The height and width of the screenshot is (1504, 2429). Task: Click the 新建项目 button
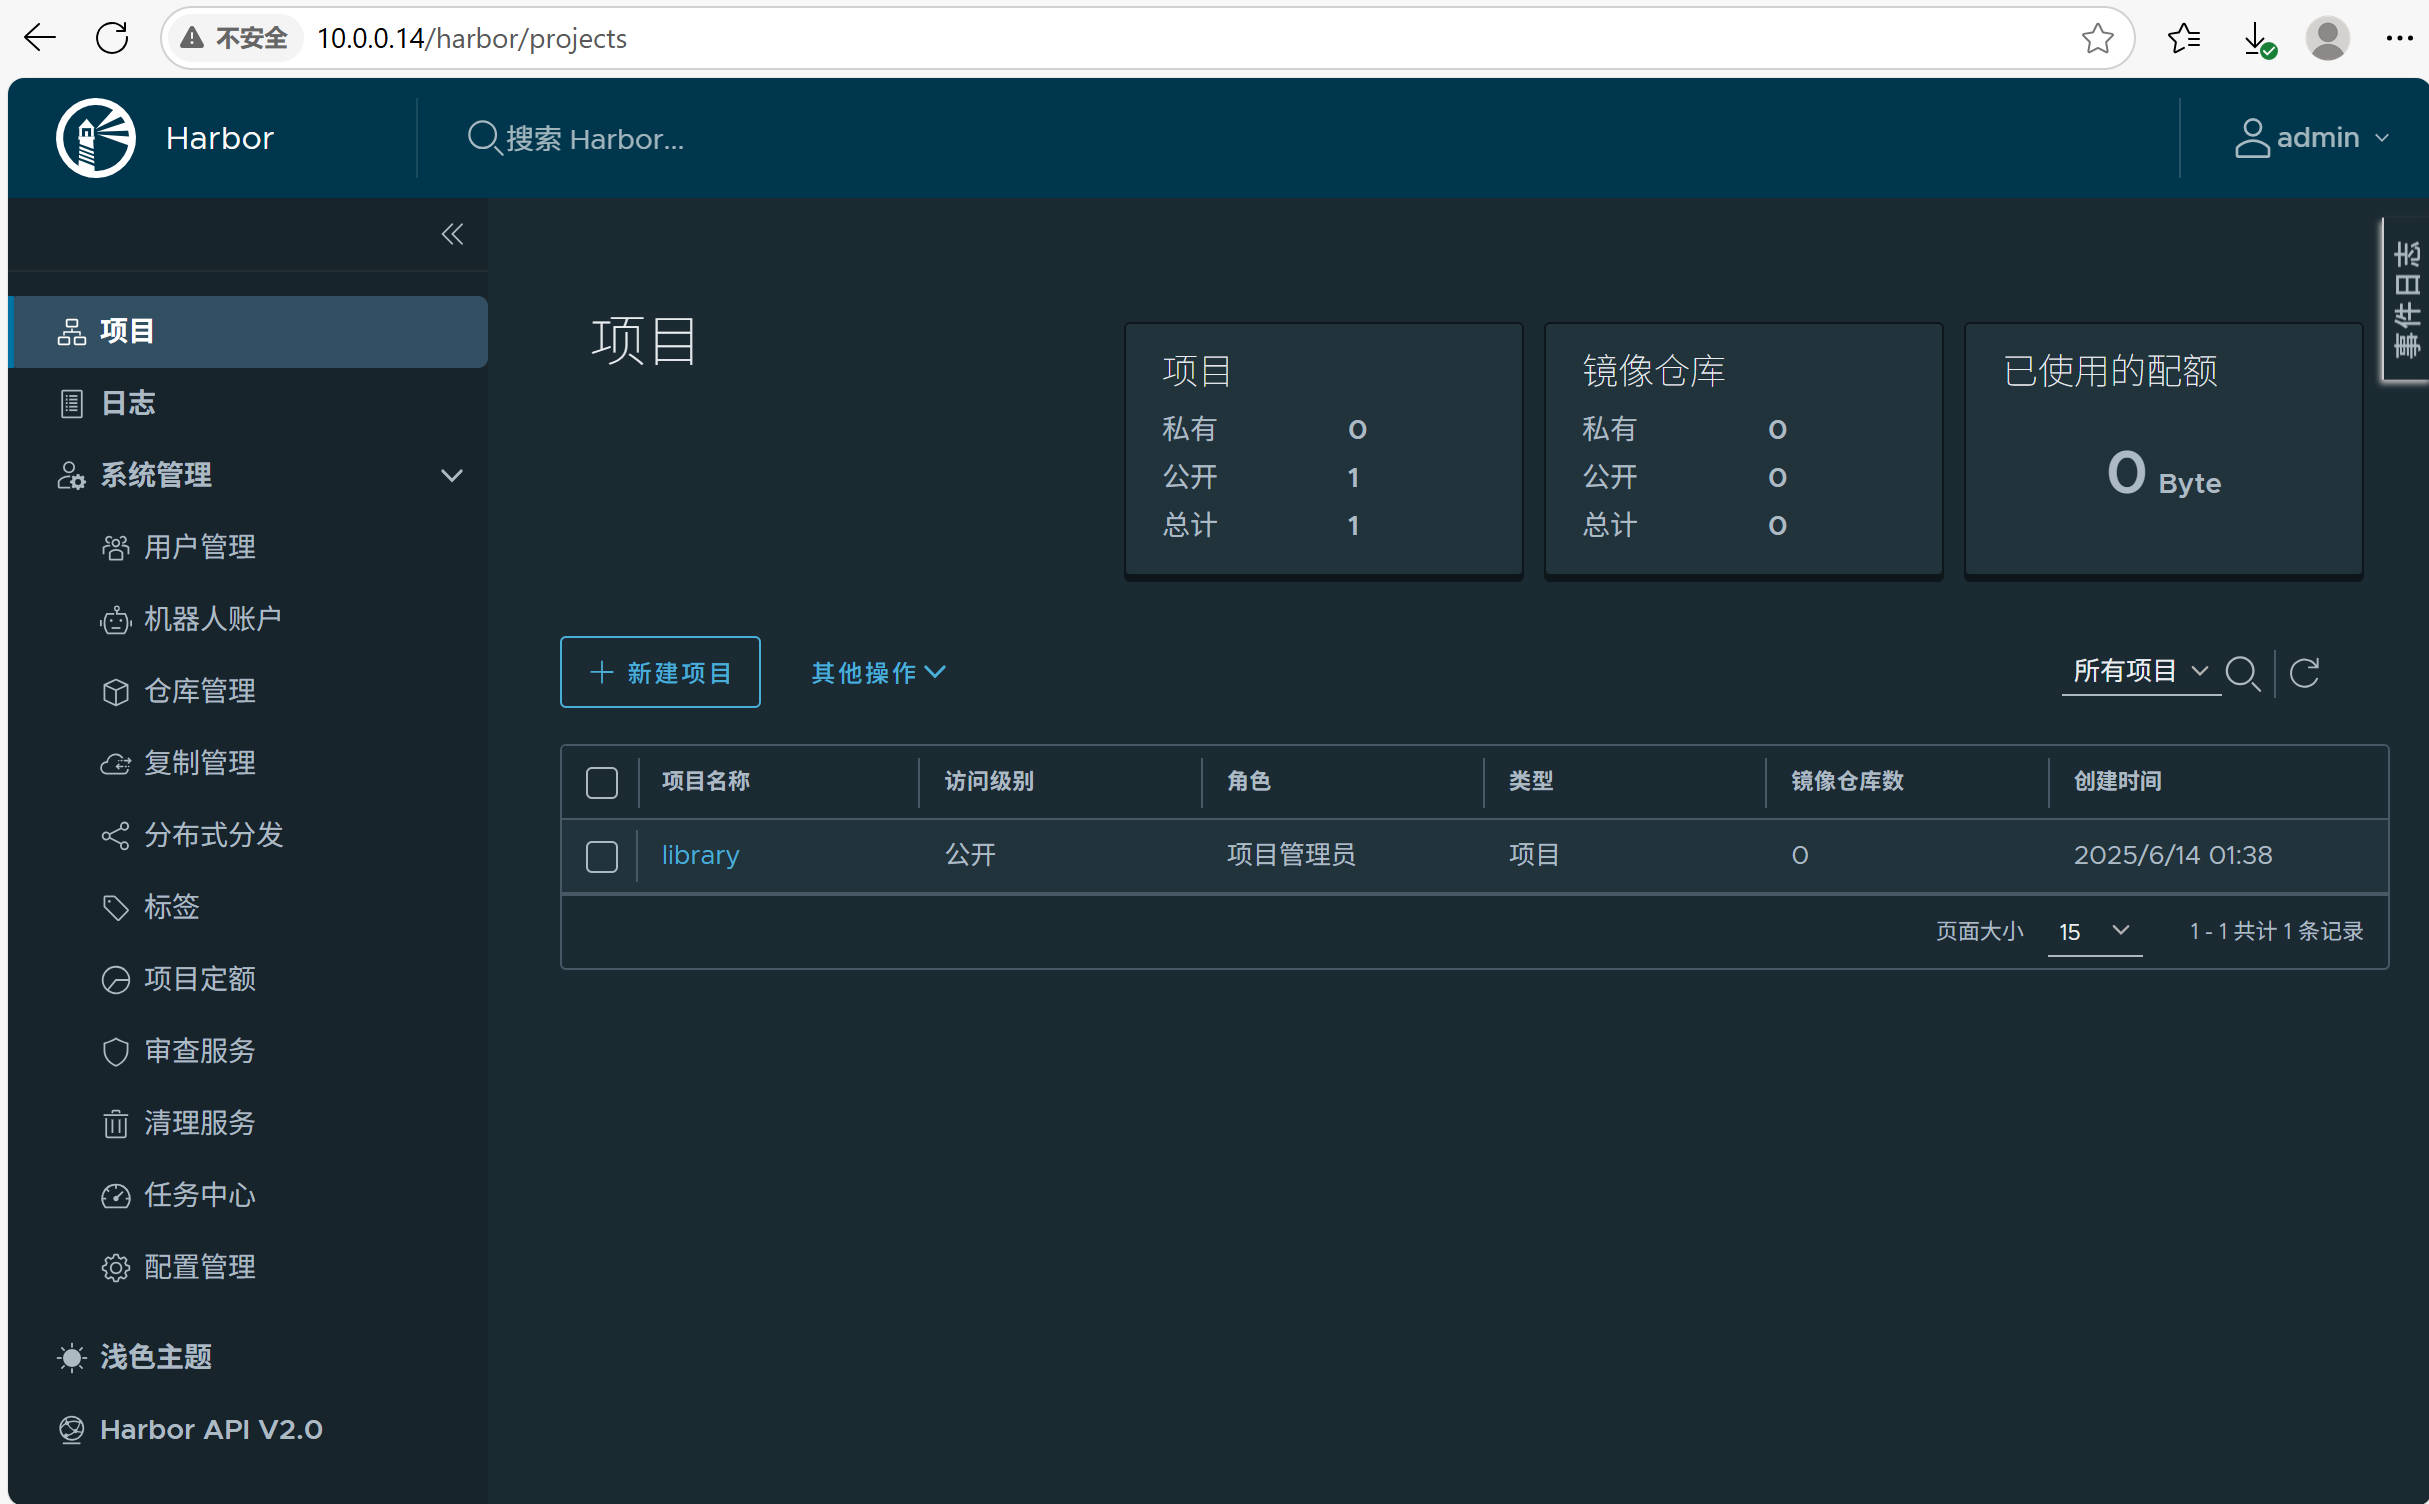point(660,672)
